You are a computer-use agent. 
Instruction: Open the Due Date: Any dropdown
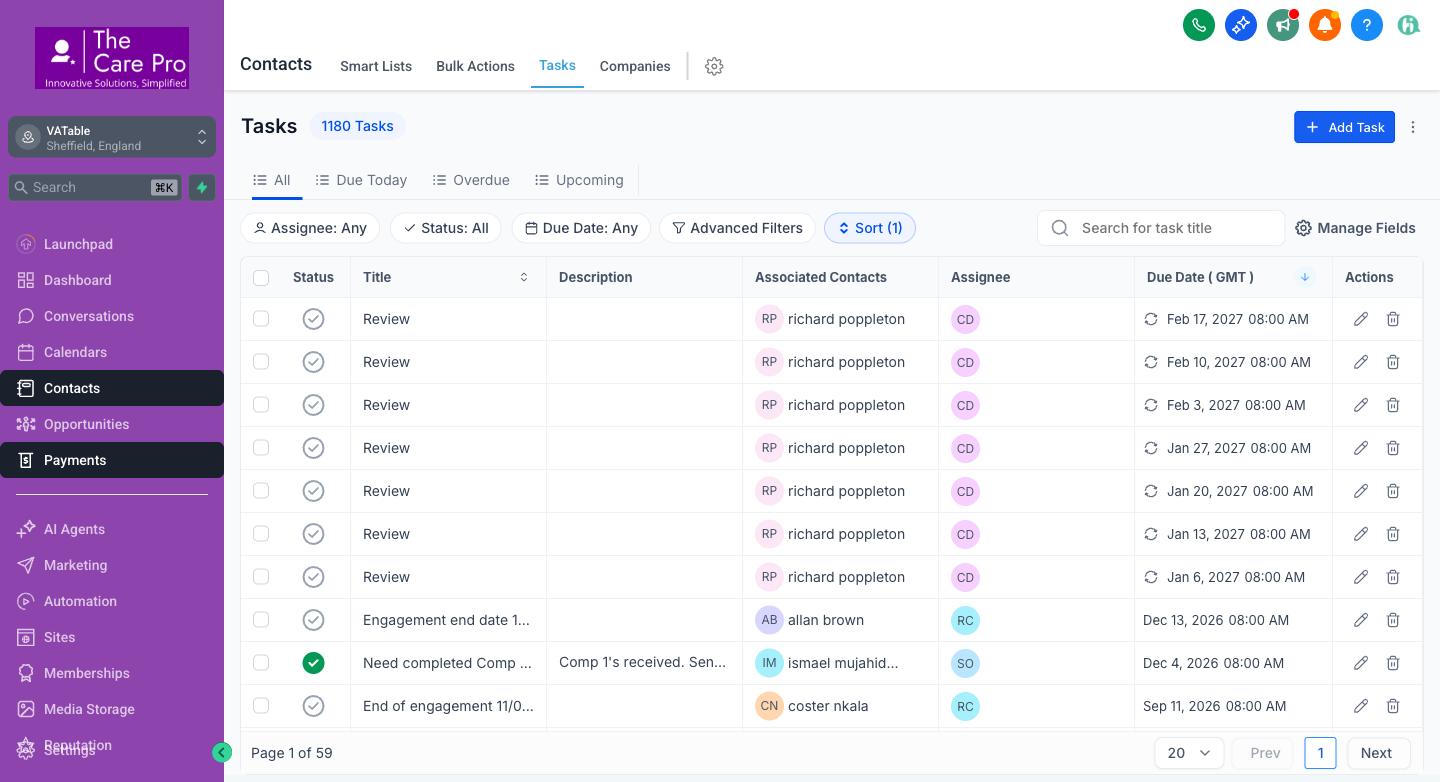point(581,228)
